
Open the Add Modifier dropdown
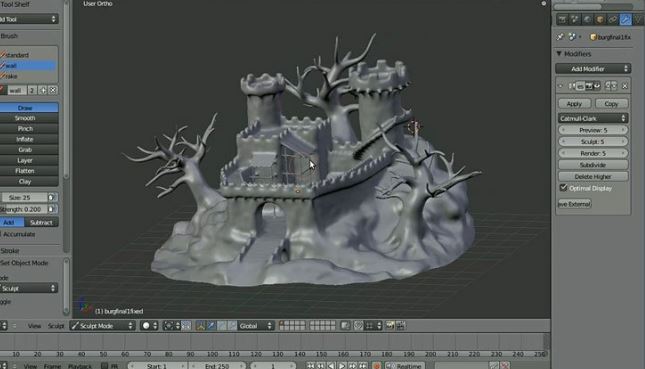pyautogui.click(x=593, y=69)
